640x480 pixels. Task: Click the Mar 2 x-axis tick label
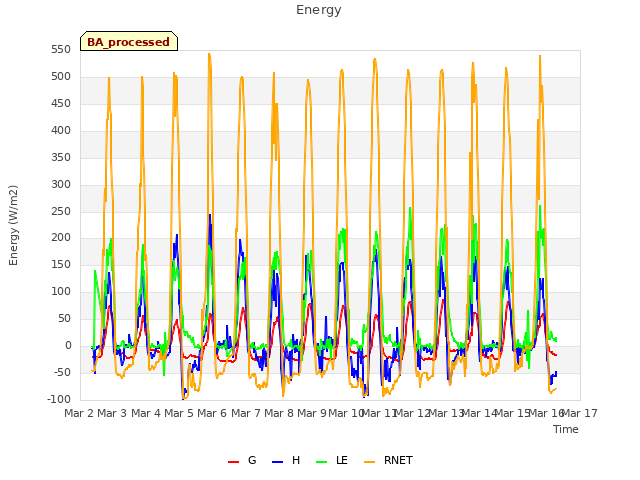pos(79,413)
